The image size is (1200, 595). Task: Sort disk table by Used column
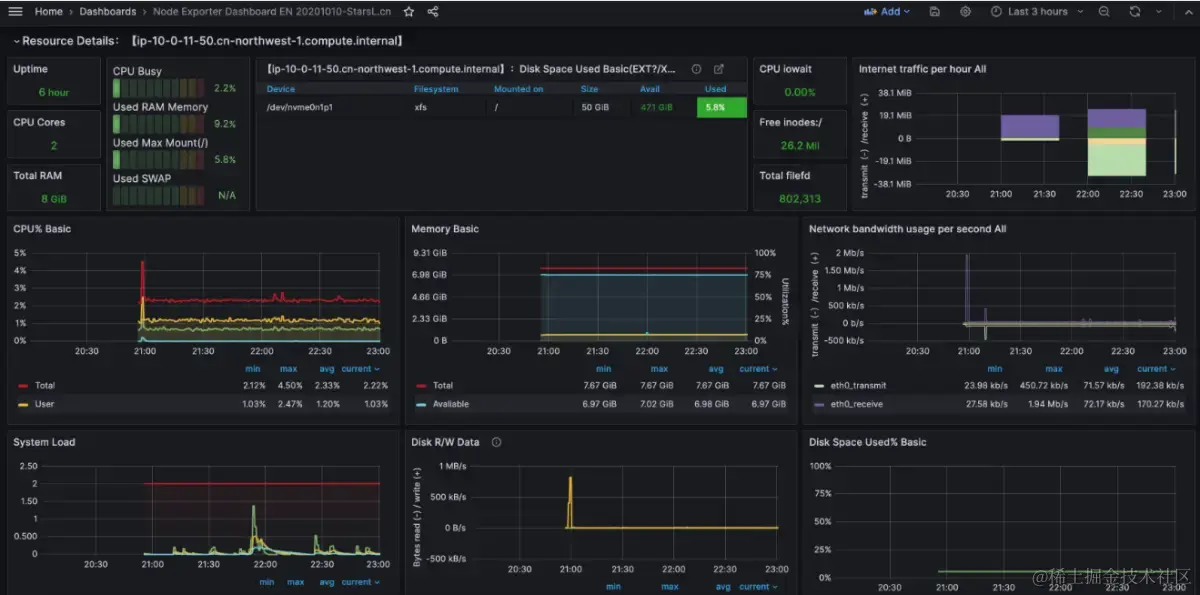[716, 89]
